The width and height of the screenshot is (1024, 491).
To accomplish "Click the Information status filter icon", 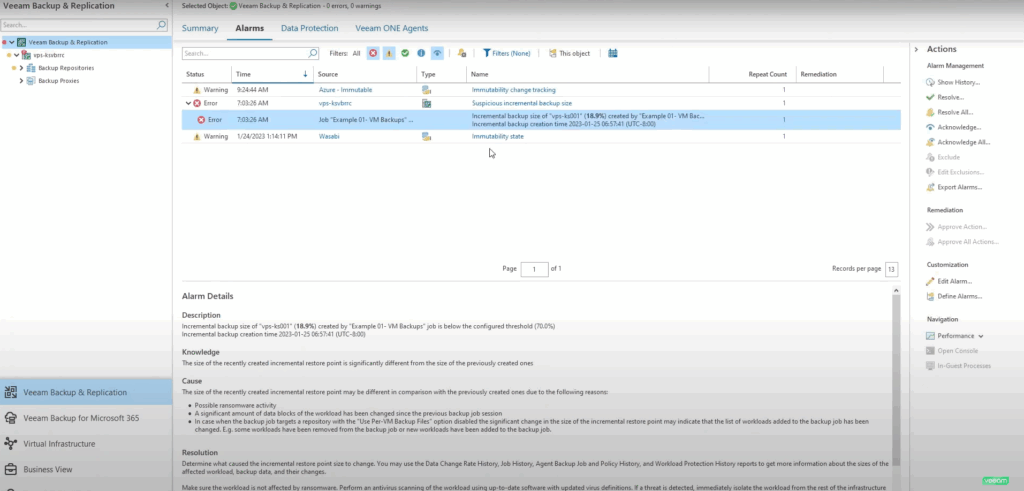I will 421,53.
